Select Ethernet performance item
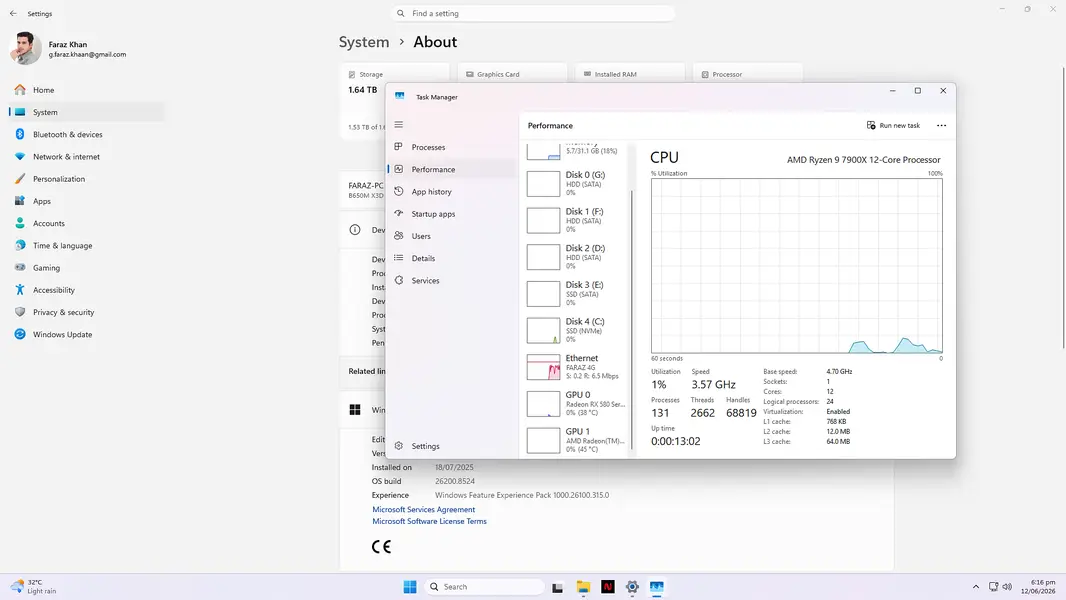 tap(576, 367)
